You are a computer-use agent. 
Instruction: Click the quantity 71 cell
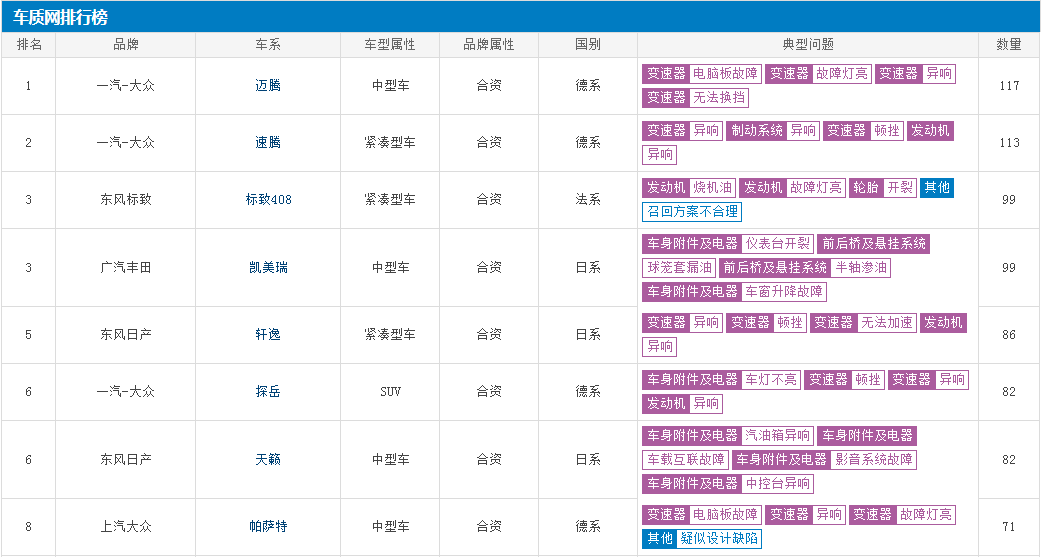click(x=1009, y=526)
